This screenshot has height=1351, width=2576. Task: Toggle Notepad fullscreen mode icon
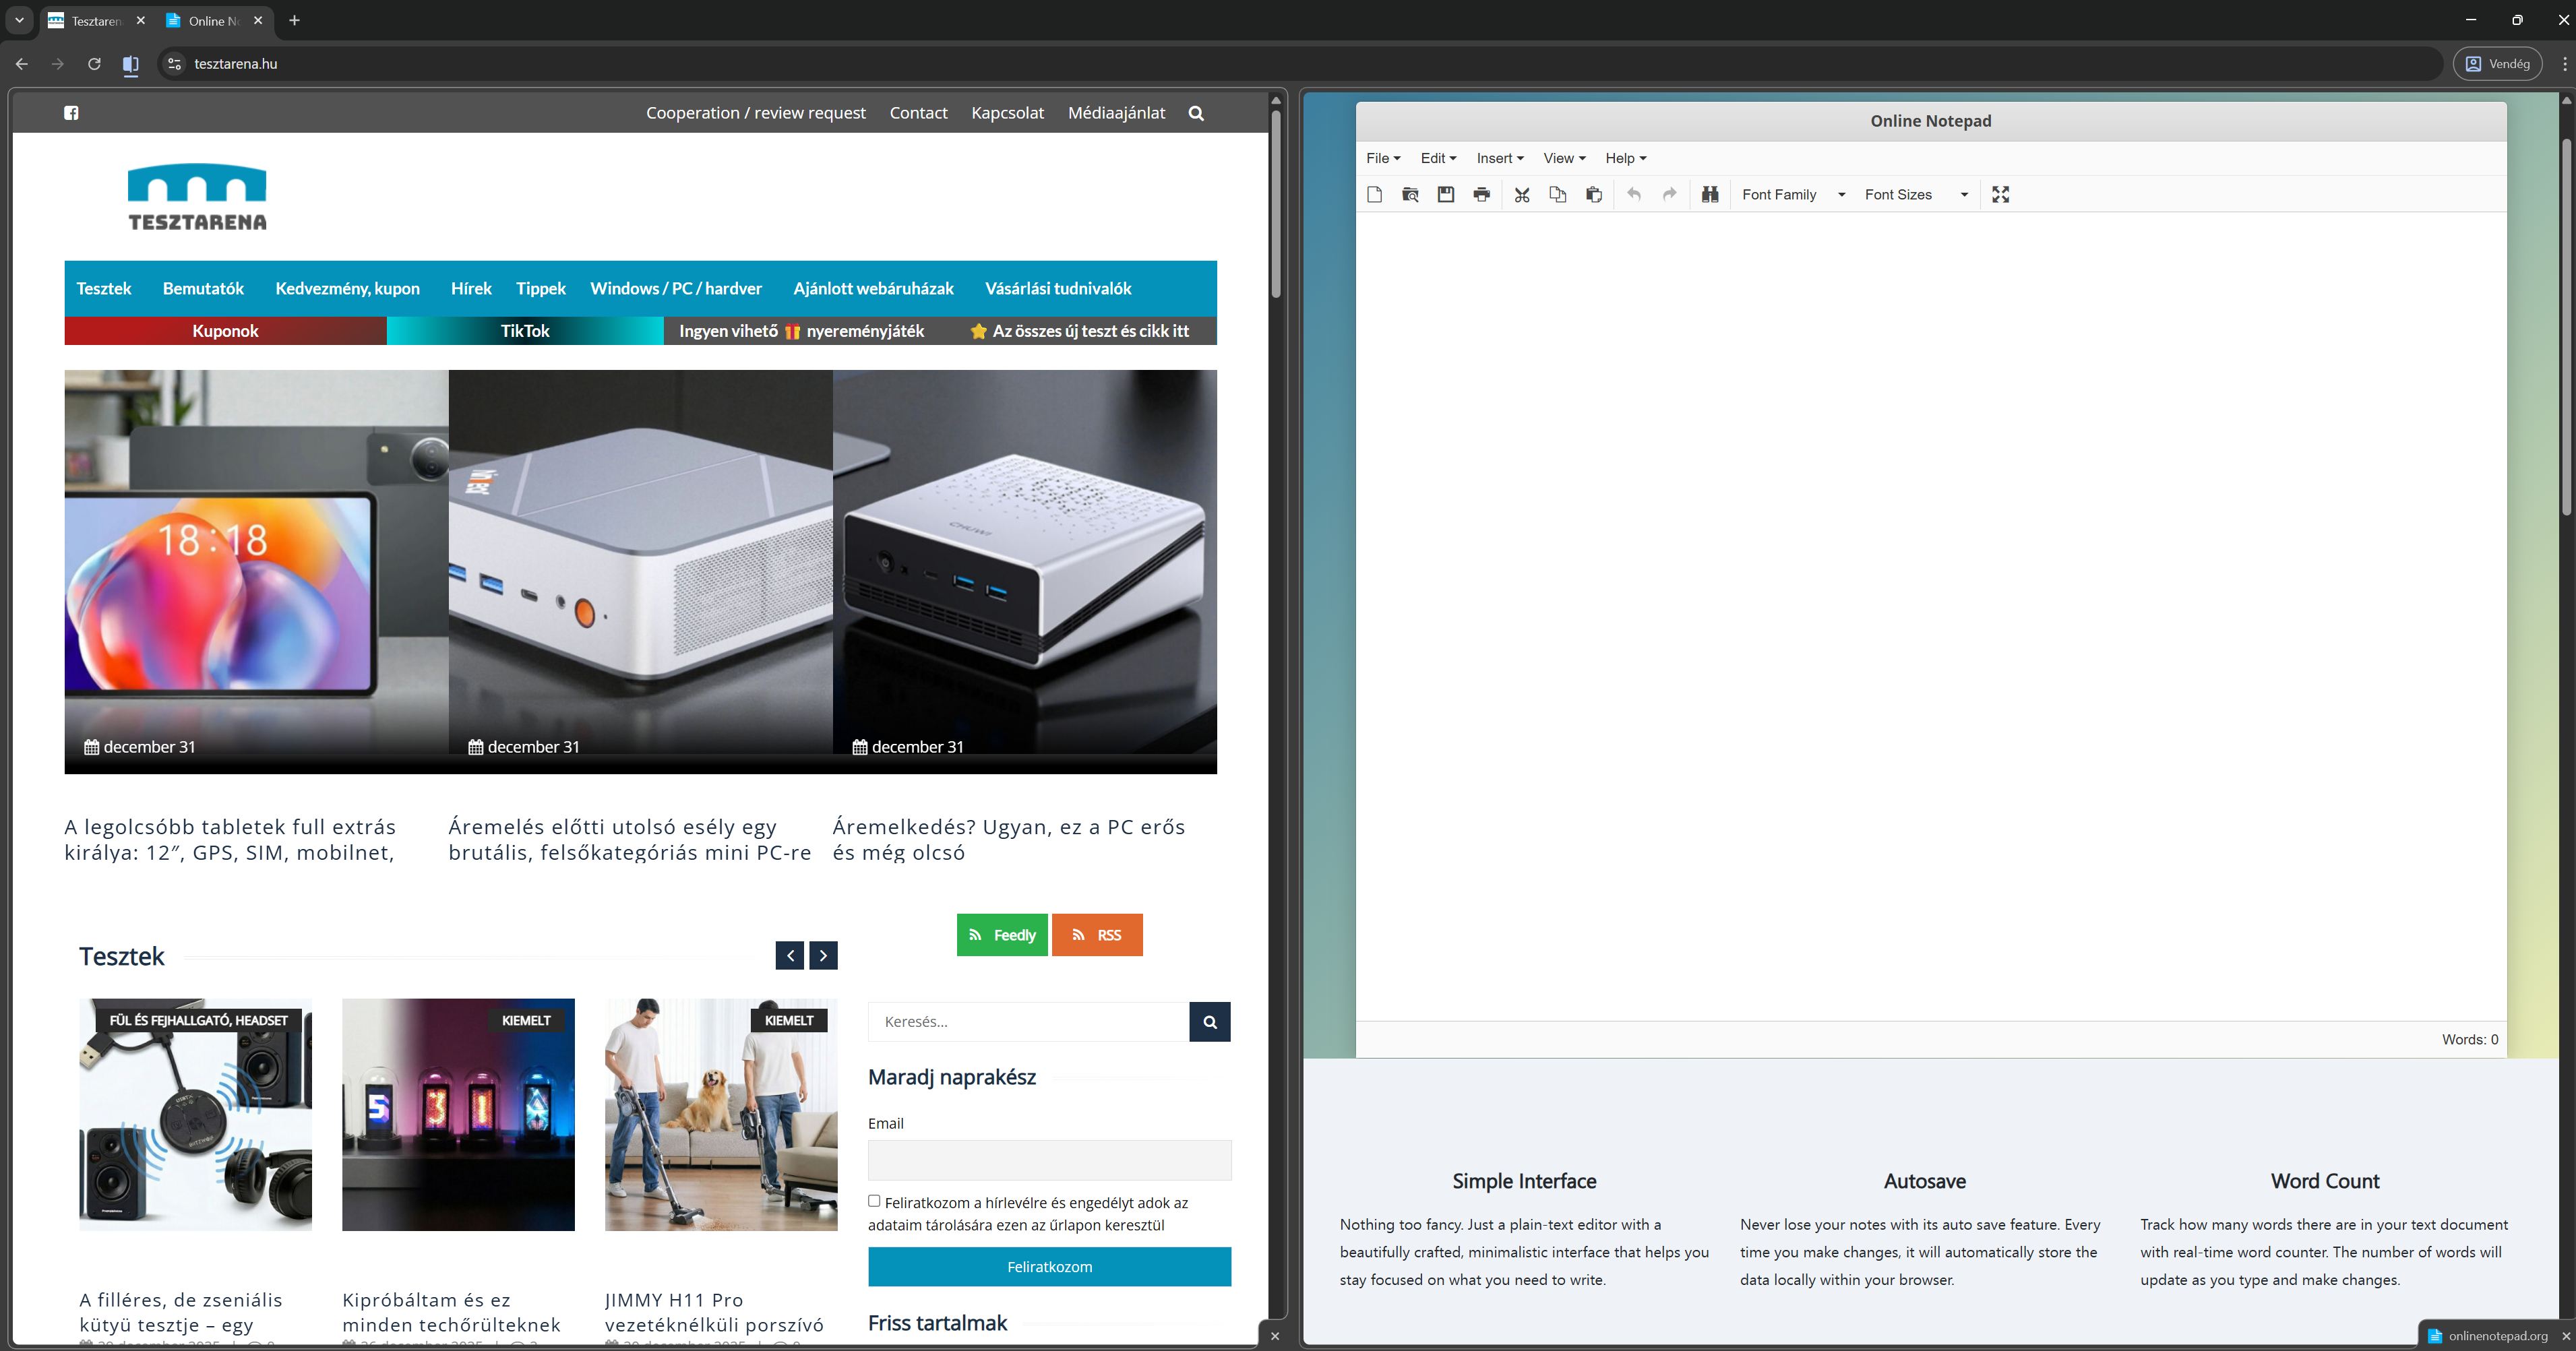point(2000,195)
